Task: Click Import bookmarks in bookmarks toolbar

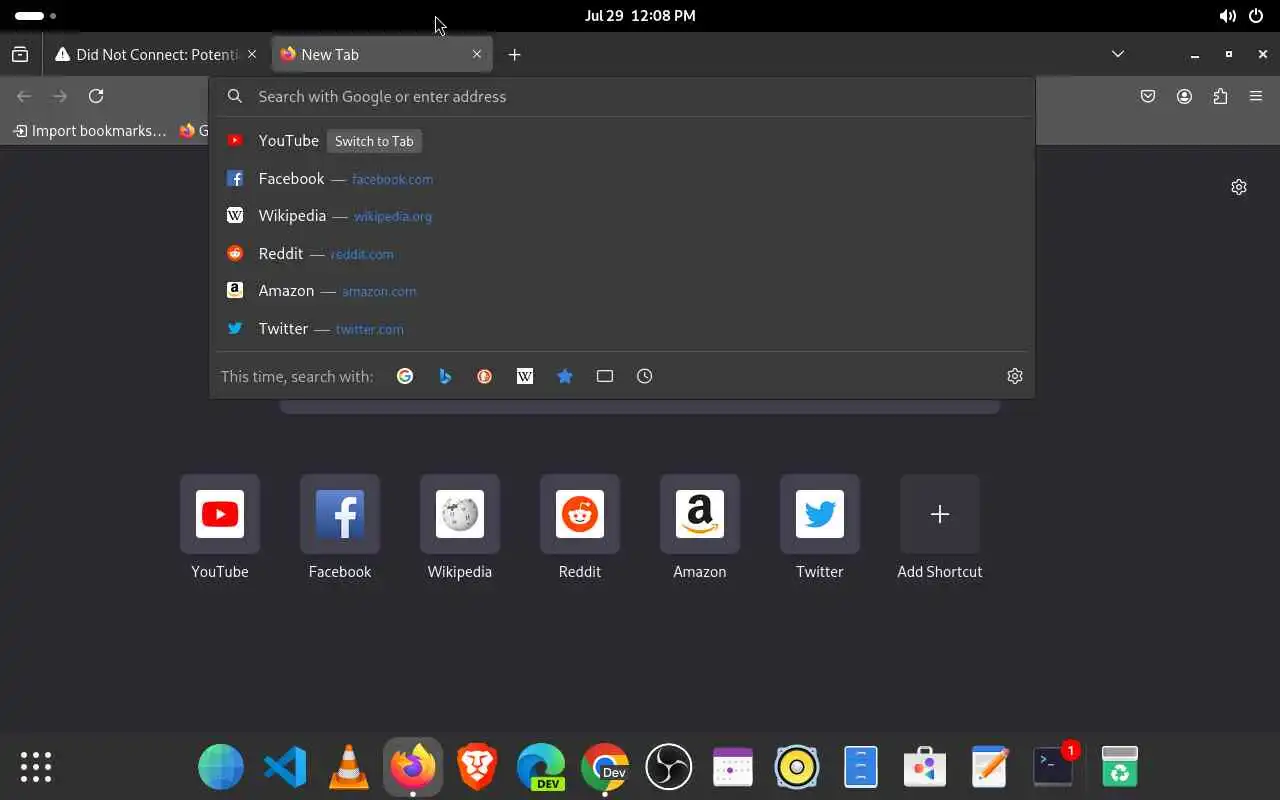Action: pos(89,131)
